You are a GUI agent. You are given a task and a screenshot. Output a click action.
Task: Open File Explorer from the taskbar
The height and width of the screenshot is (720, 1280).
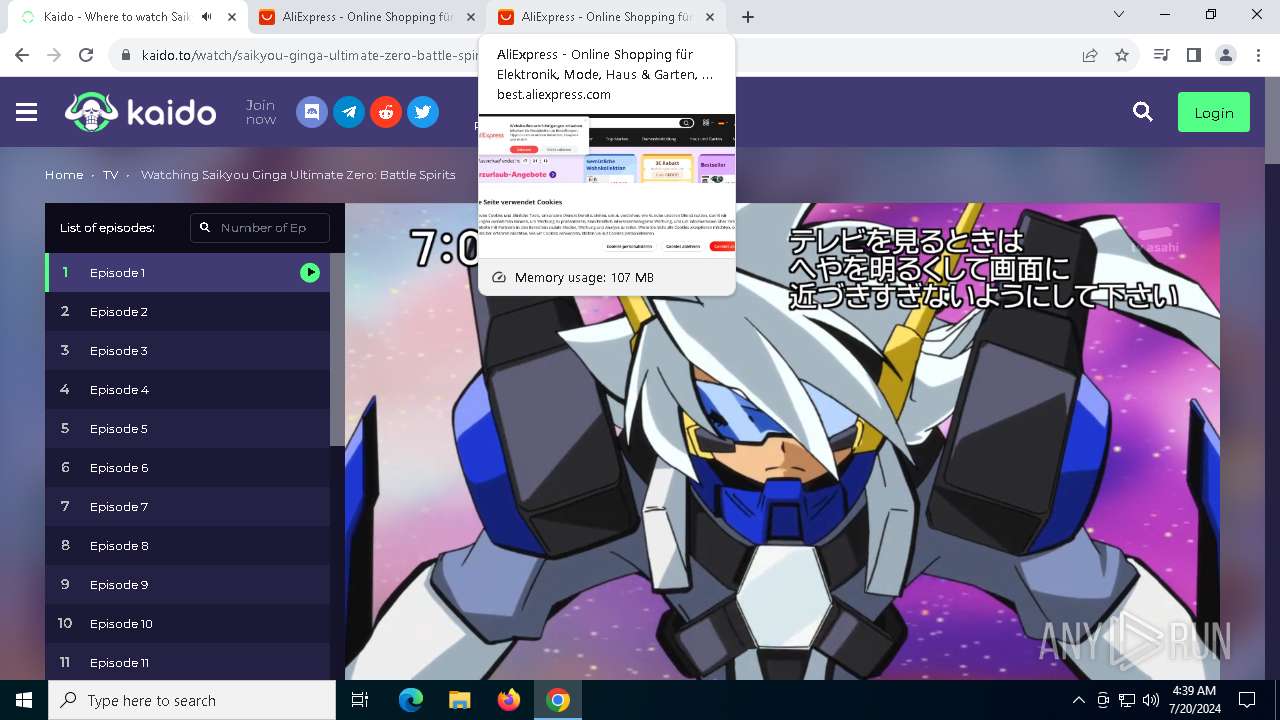[460, 700]
